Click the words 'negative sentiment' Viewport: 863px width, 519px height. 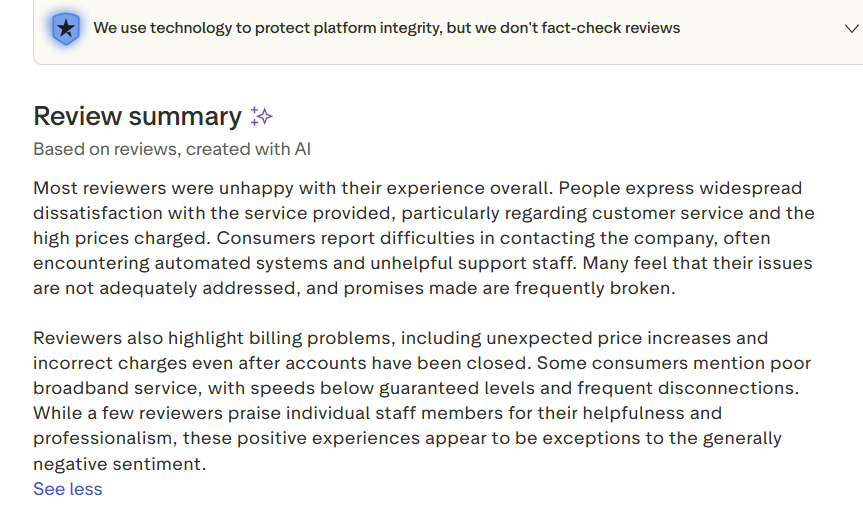point(118,463)
